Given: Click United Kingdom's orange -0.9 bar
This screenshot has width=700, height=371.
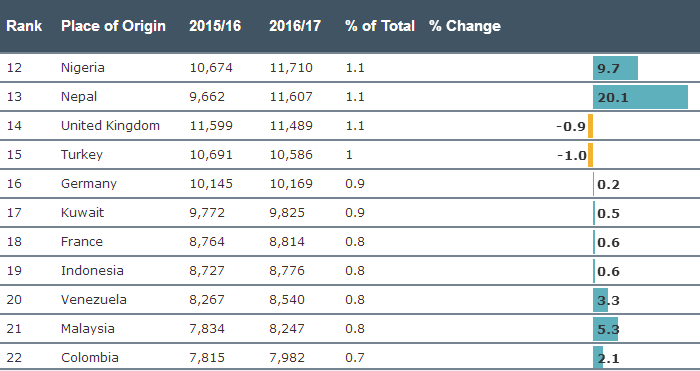Looking at the screenshot, I should click(x=590, y=126).
